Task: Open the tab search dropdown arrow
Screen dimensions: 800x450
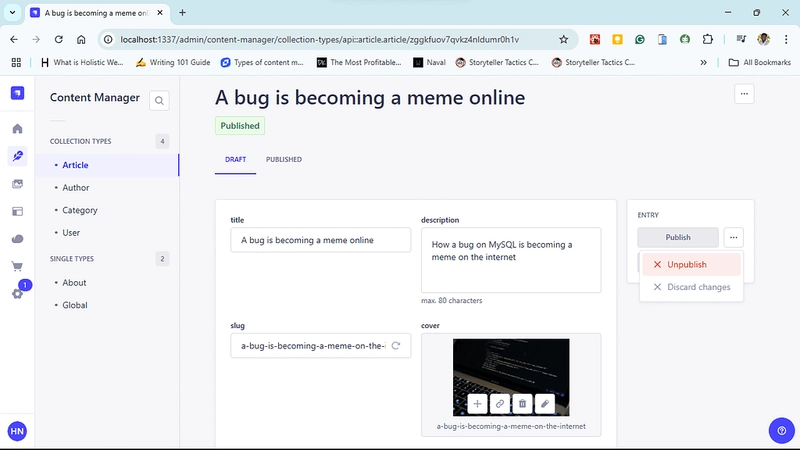Action: click(x=12, y=13)
